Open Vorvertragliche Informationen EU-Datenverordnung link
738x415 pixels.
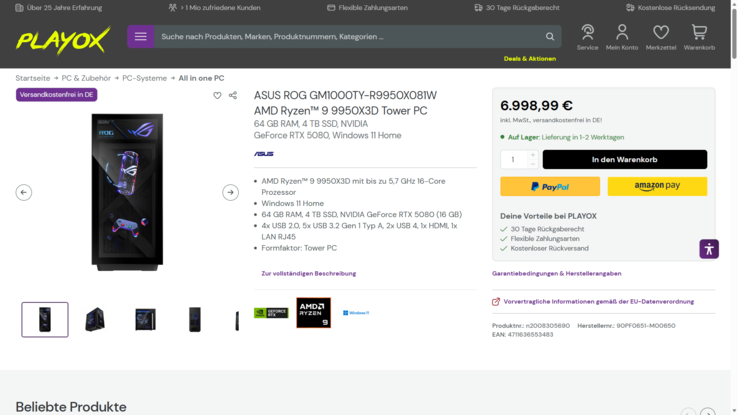[x=599, y=302]
